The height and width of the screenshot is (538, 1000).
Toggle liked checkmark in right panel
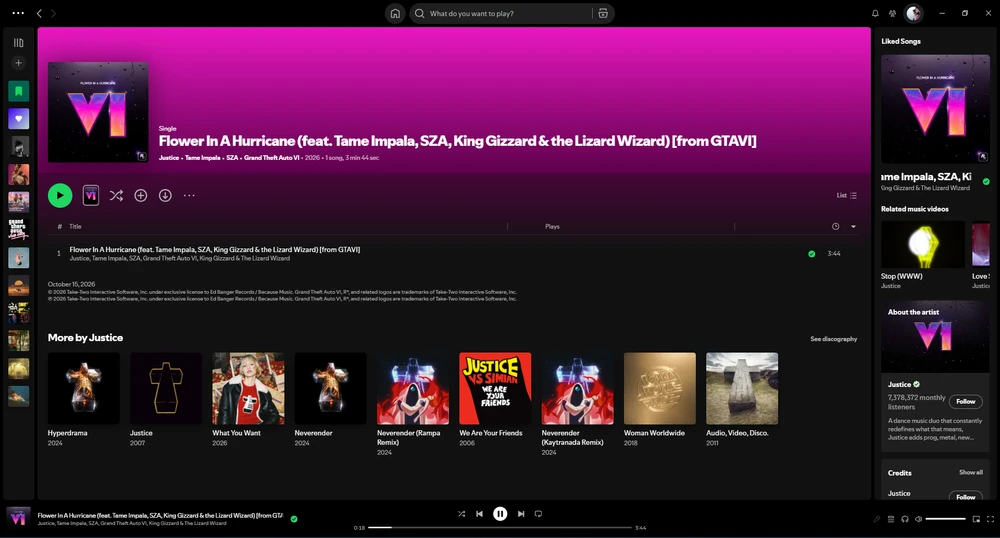pyautogui.click(x=986, y=182)
